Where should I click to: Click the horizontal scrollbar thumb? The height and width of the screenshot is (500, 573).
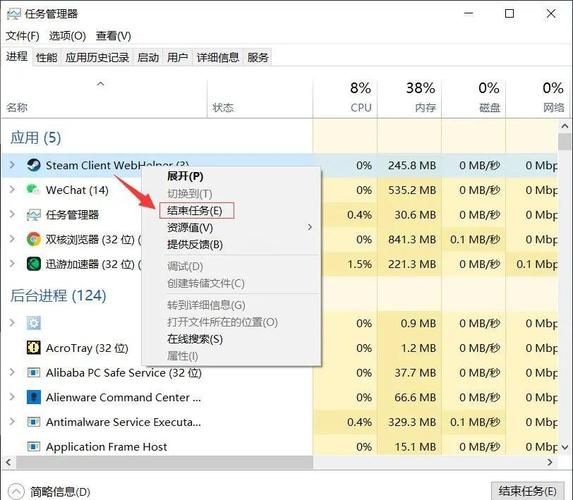[x=164, y=462]
